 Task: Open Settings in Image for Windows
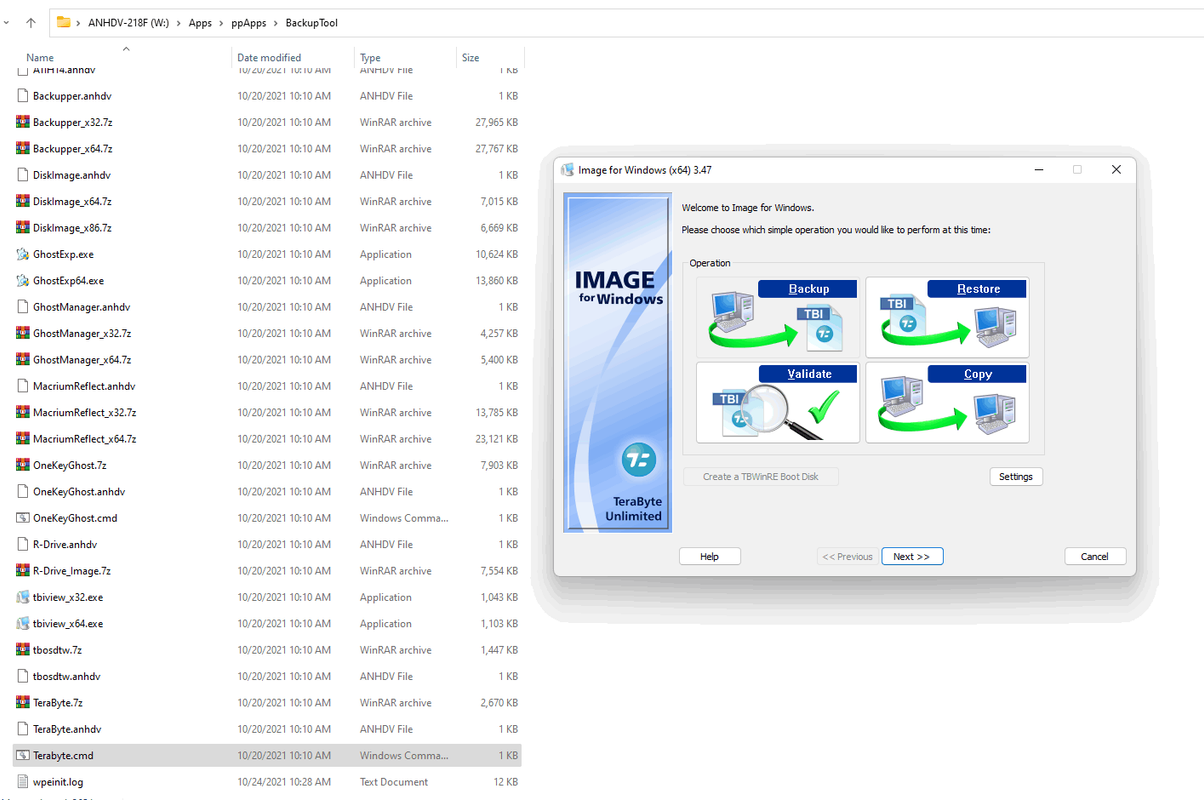coord(1016,477)
